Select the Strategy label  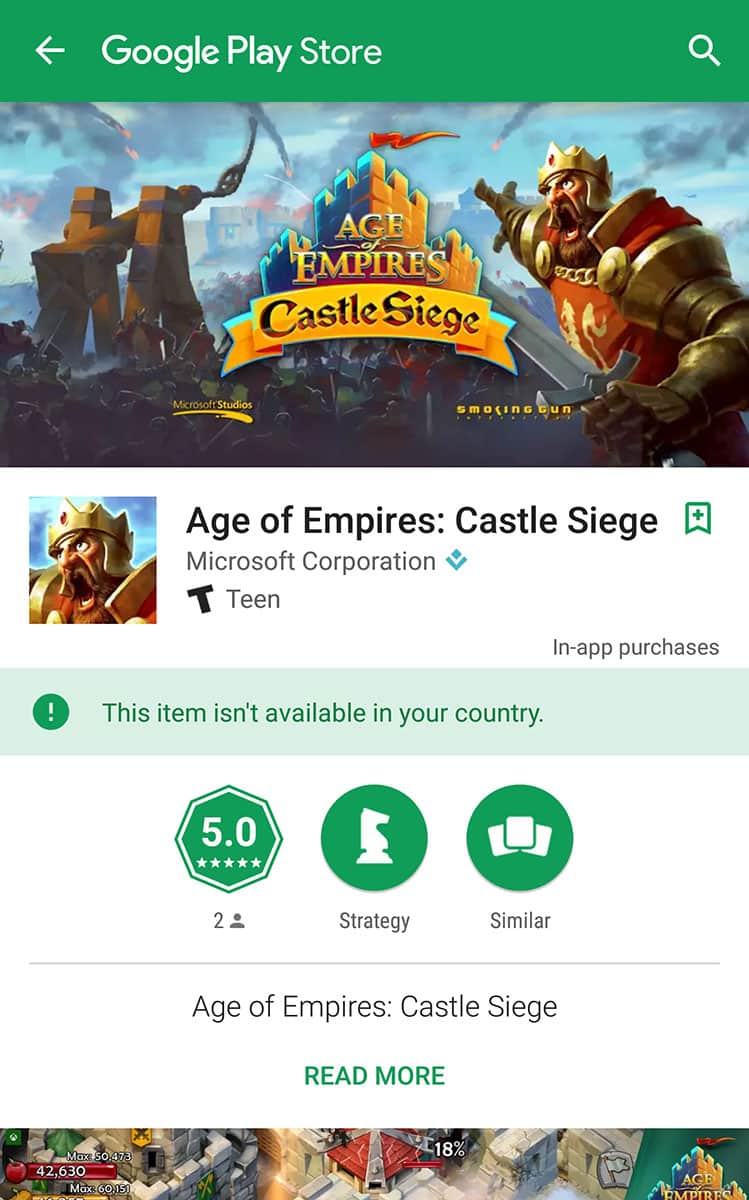pos(374,921)
